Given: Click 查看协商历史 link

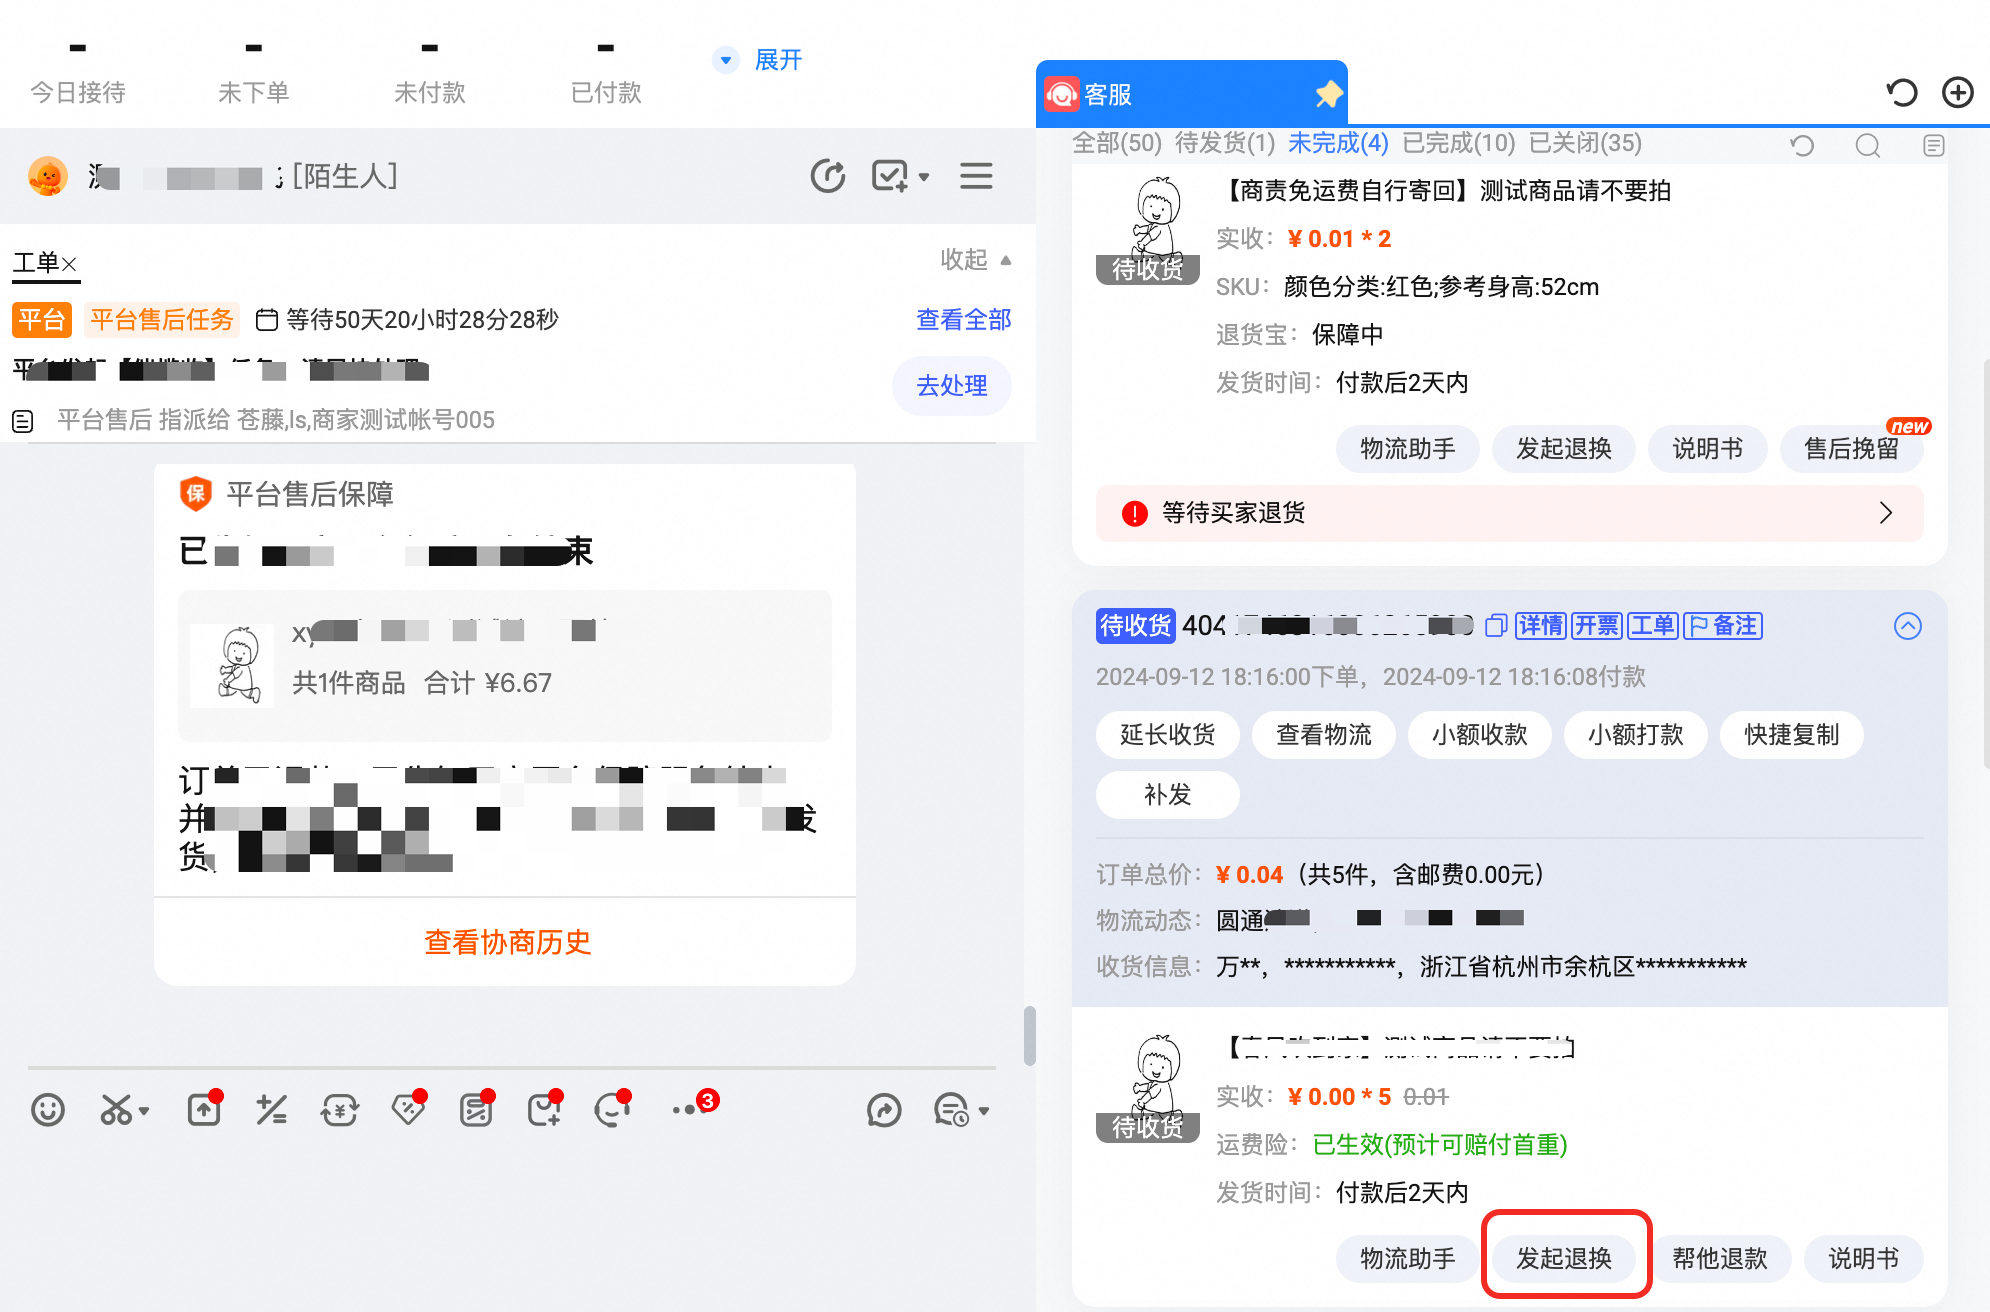Looking at the screenshot, I should click(x=507, y=942).
